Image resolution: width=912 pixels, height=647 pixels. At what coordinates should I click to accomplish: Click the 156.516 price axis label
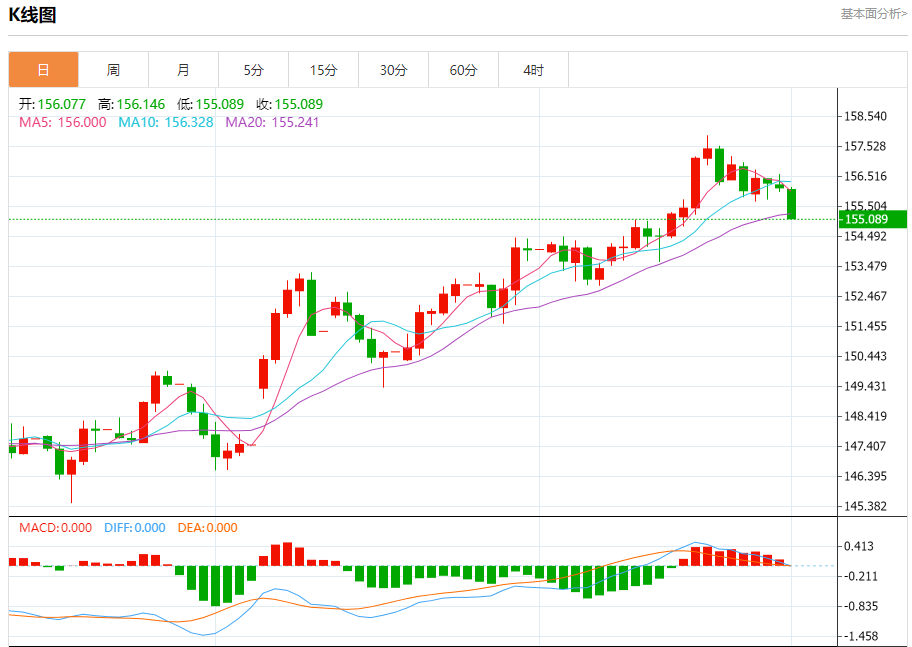coord(865,176)
